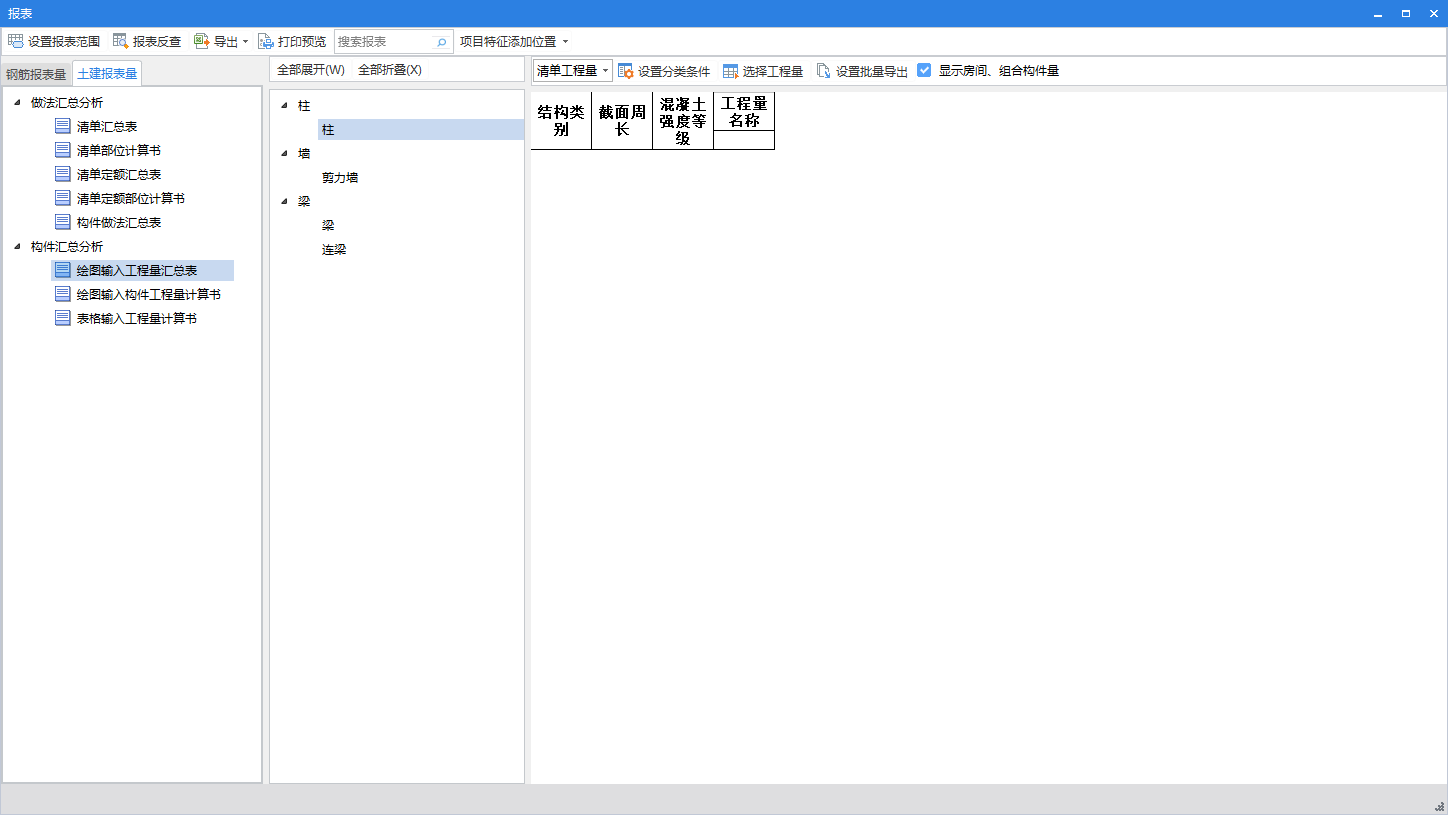Collapse the 构件汇总分析 tree group

17,246
